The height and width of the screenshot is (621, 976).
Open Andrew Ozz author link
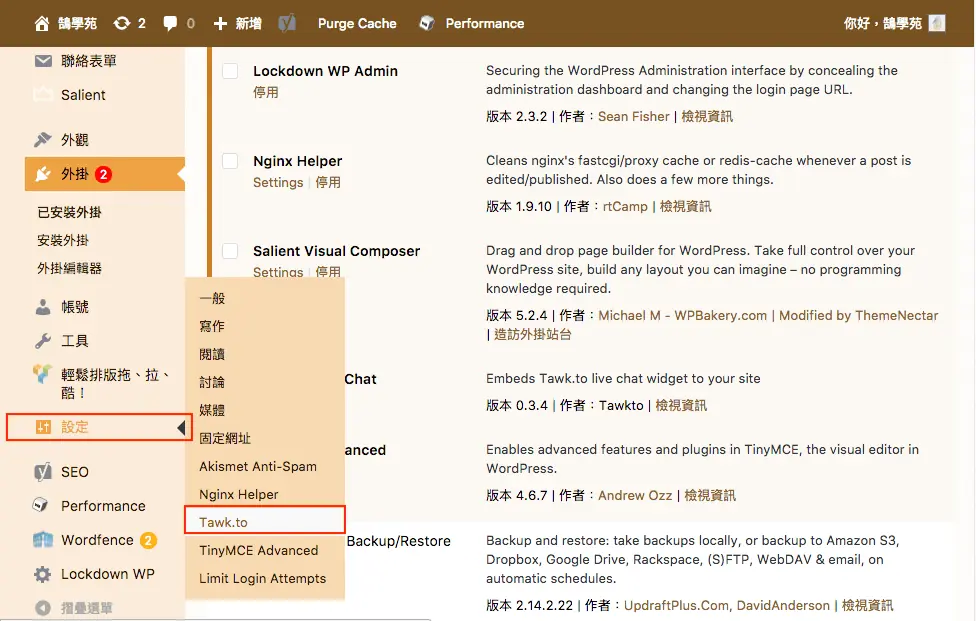tap(635, 495)
